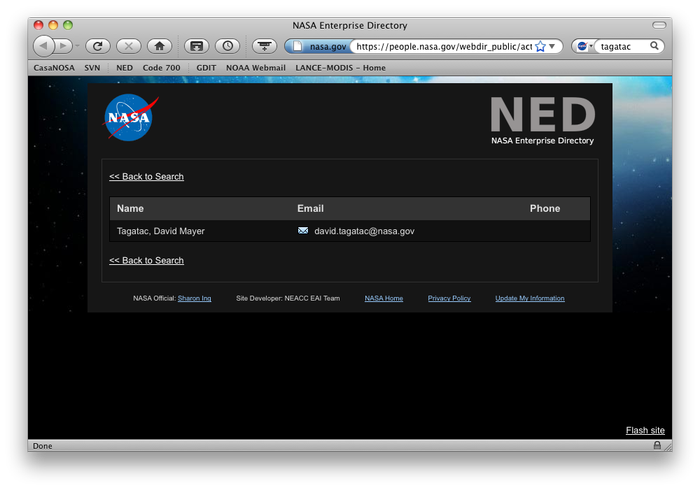700x490 pixels.
Task: Open the history clock icon
Action: point(228,46)
